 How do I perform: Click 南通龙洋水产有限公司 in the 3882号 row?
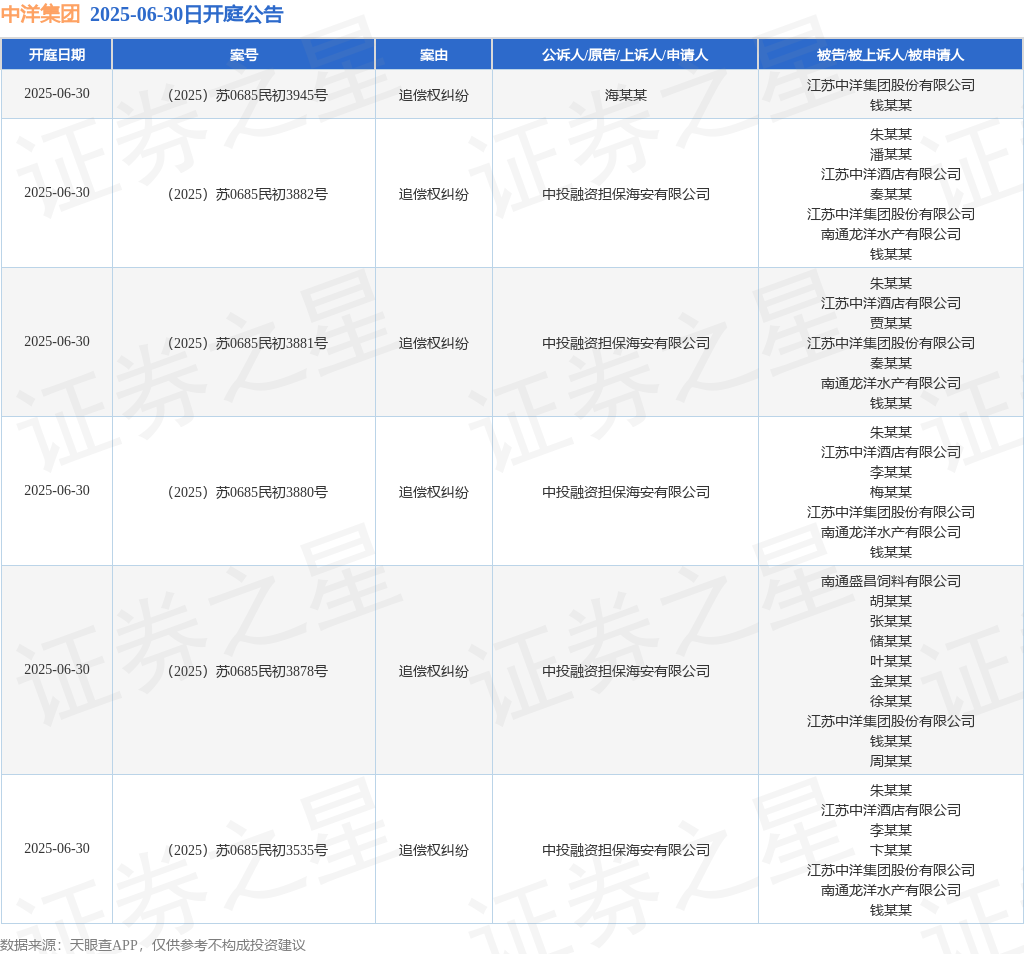pos(891,234)
